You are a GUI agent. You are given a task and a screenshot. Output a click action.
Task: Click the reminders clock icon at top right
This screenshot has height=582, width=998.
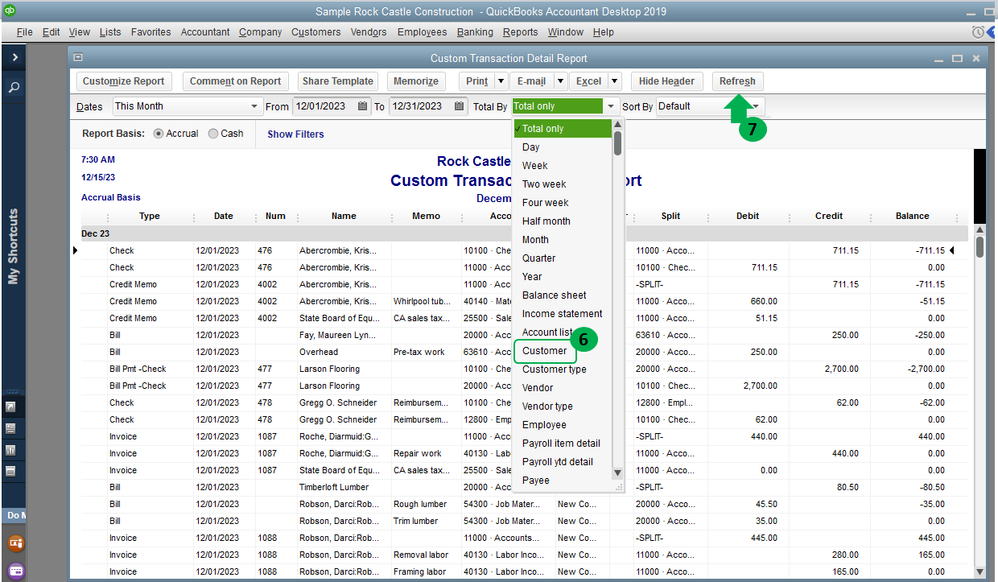tap(978, 32)
